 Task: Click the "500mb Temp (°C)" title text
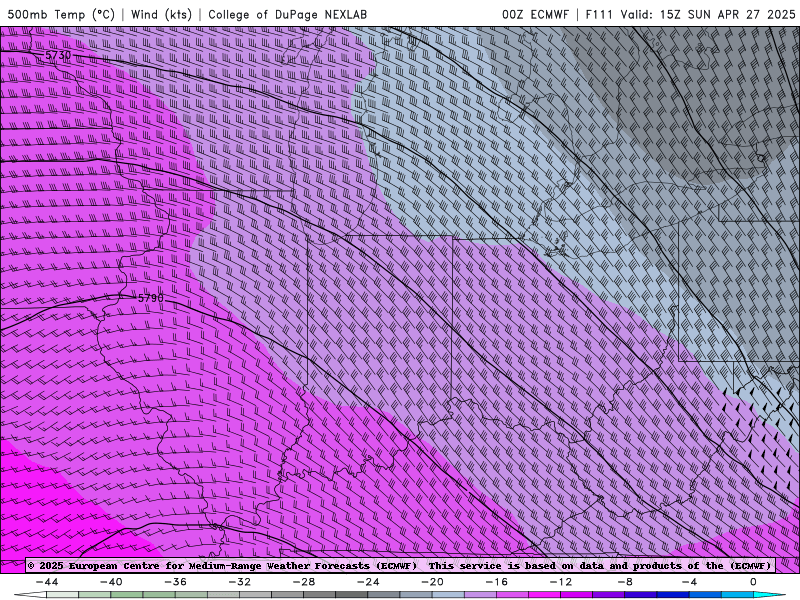(61, 14)
